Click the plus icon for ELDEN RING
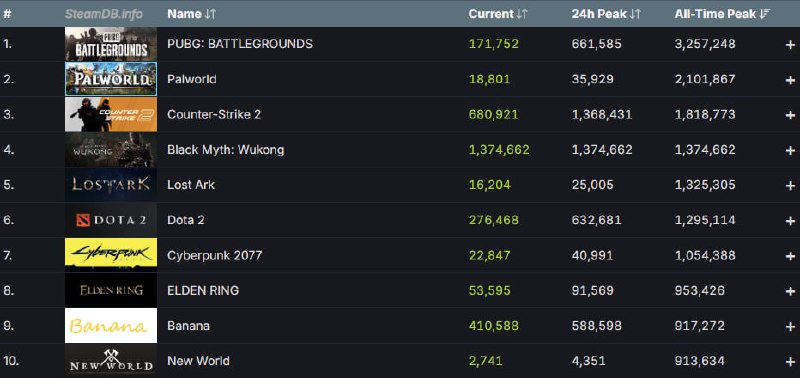800x378 pixels. tap(790, 291)
